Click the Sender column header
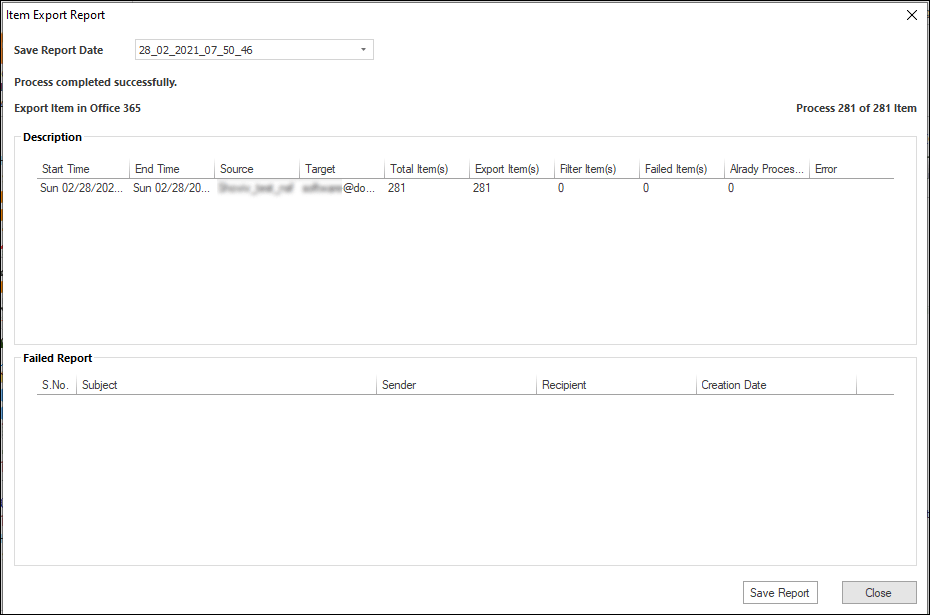Image resolution: width=930 pixels, height=615 pixels. [457, 385]
